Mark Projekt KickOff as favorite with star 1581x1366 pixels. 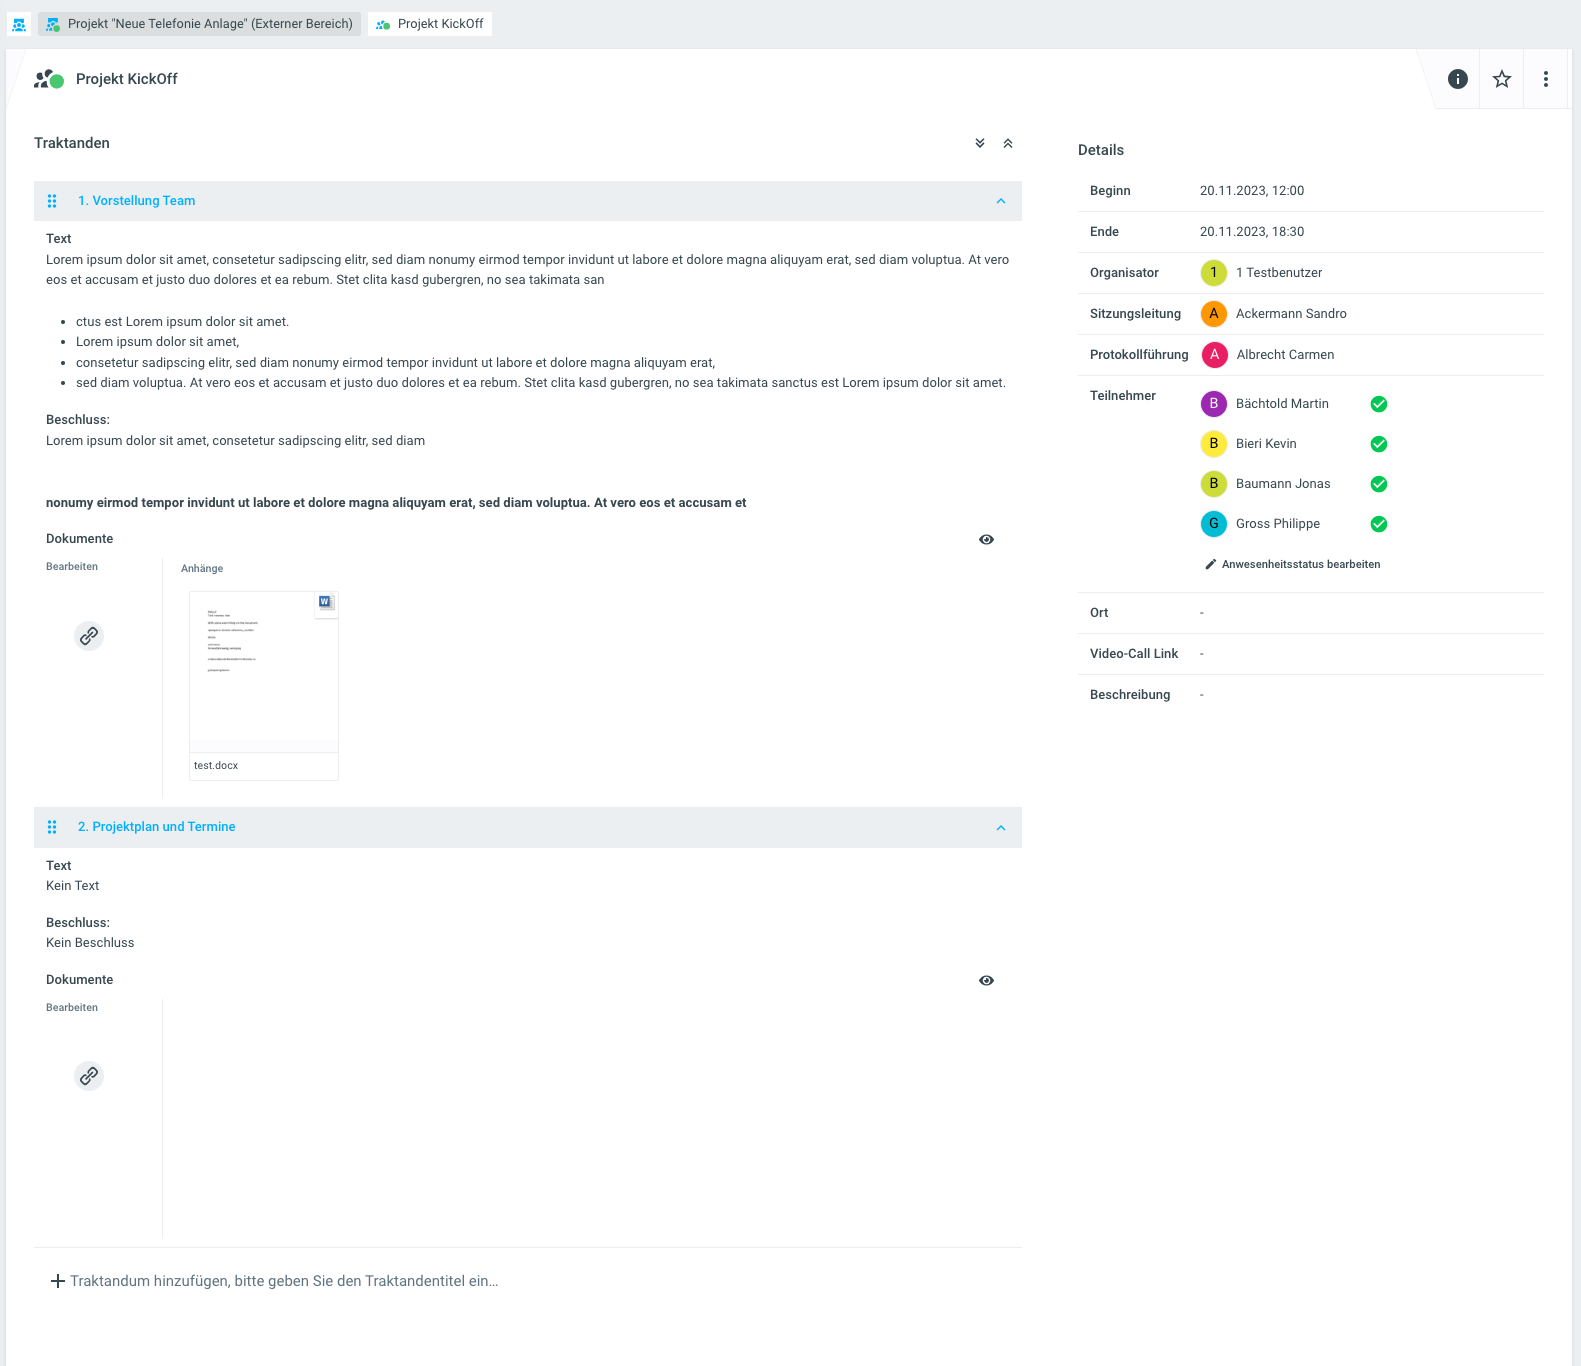1502,79
